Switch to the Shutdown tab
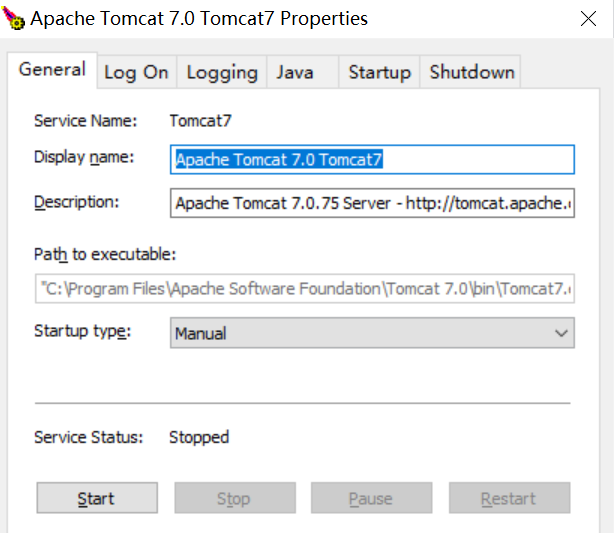Image resolution: width=614 pixels, height=533 pixels. pyautogui.click(x=470, y=72)
